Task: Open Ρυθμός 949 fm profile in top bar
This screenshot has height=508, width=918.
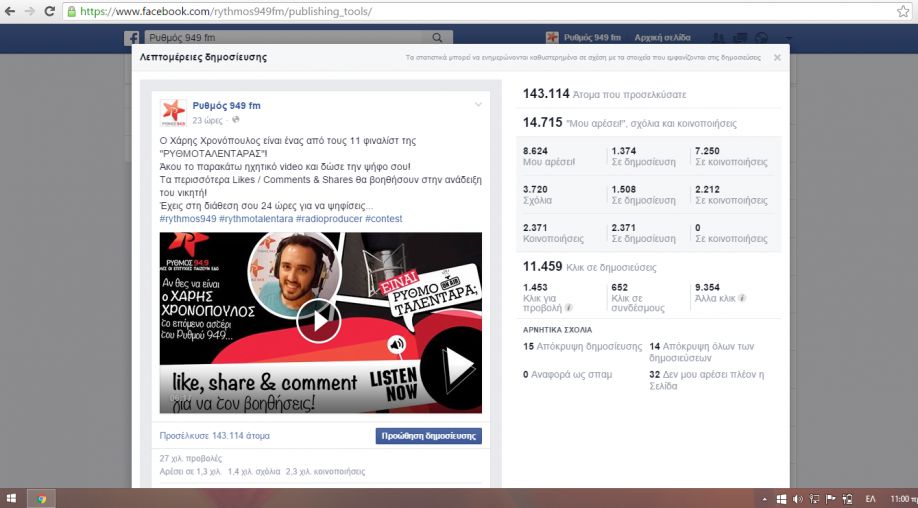Action: pos(583,37)
